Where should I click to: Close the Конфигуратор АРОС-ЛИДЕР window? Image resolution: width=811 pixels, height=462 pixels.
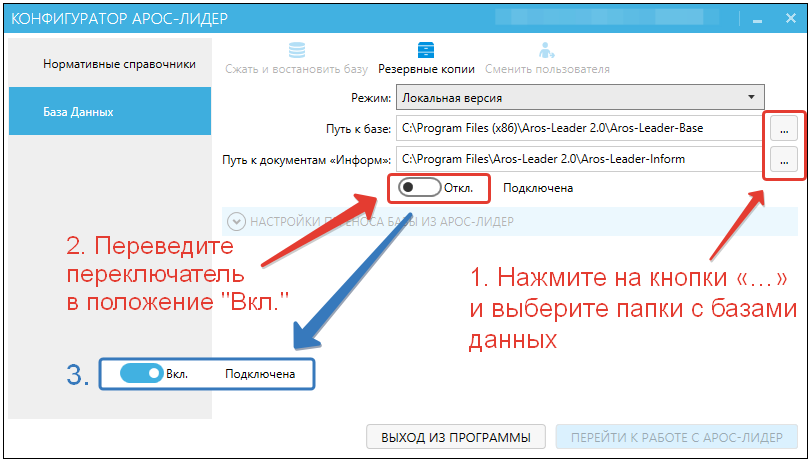(x=790, y=19)
